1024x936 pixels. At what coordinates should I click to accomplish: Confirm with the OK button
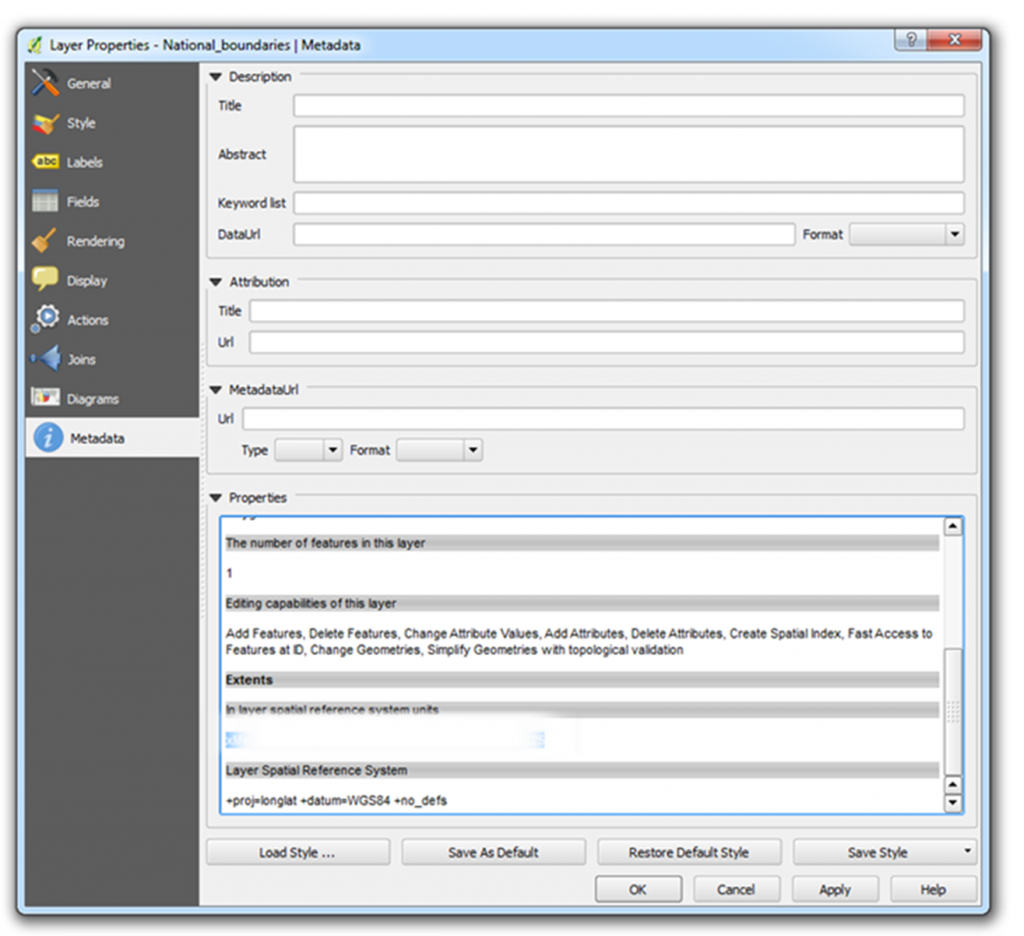[x=638, y=889]
